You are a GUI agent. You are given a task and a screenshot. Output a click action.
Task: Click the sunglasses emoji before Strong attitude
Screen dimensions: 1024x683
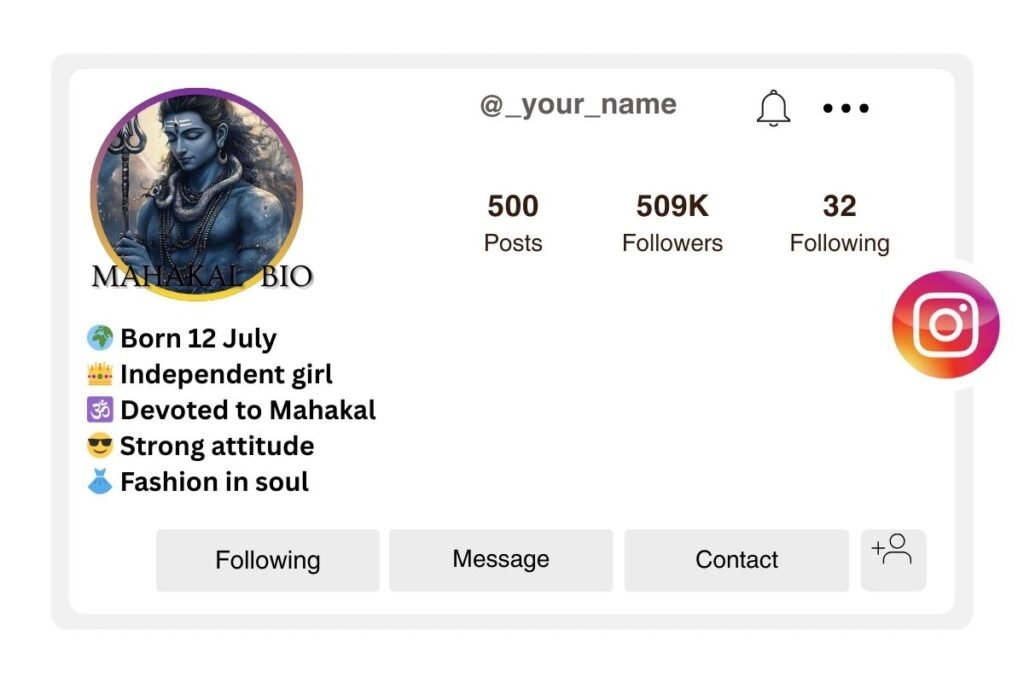point(99,446)
